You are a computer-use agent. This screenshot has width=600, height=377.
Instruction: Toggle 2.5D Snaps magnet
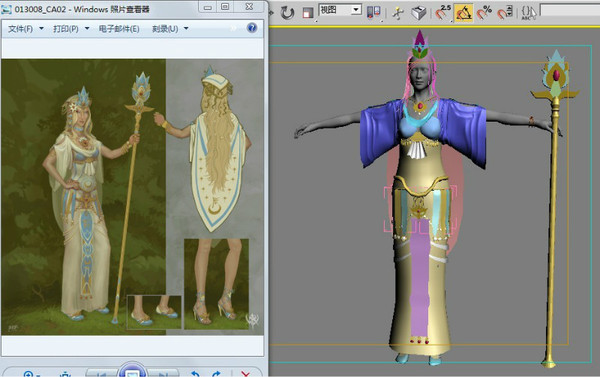[x=443, y=13]
